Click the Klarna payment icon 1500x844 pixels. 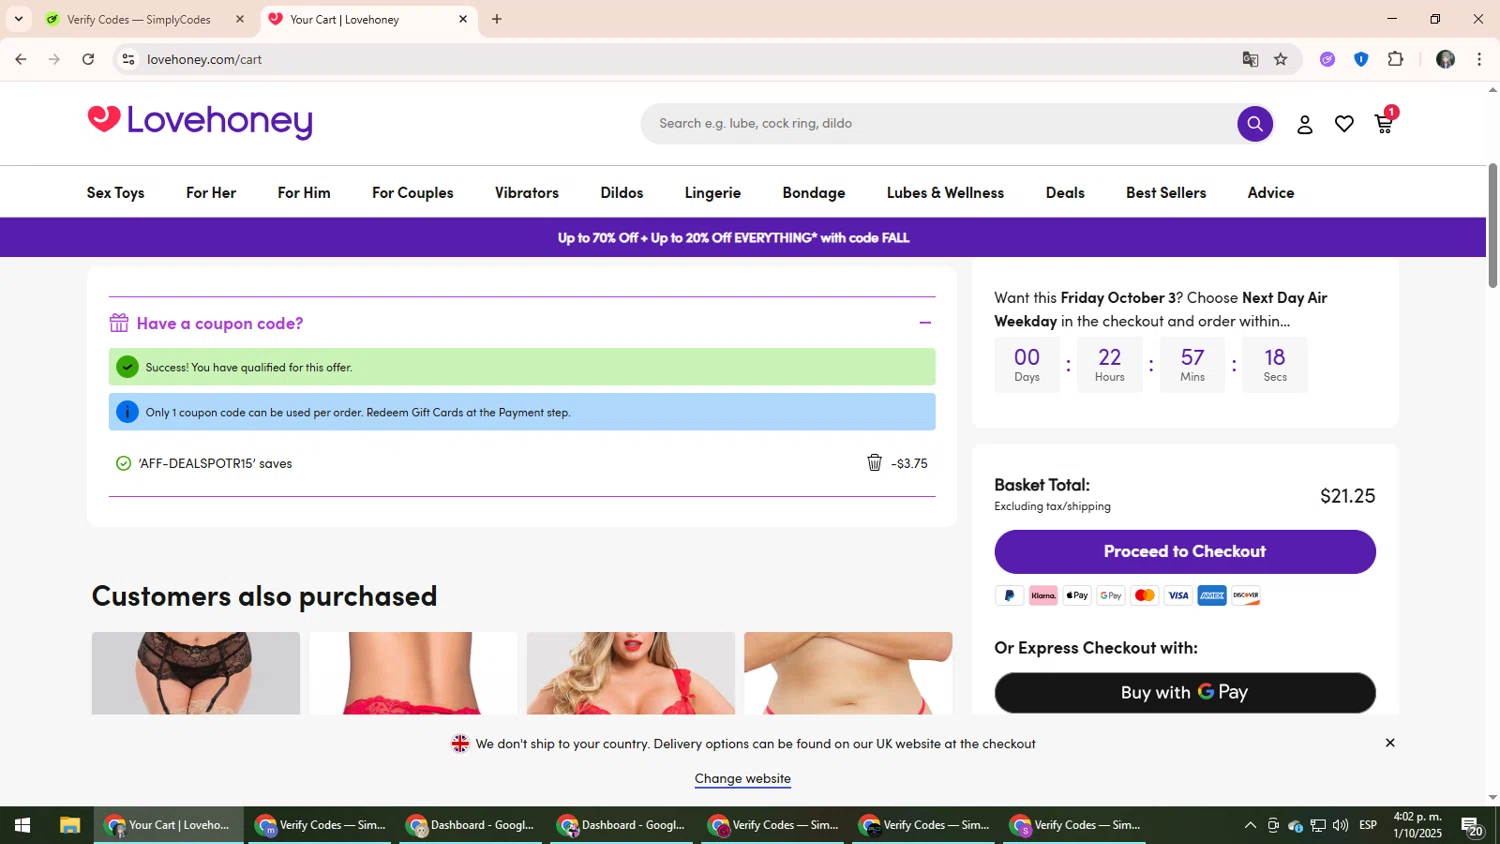[1043, 596]
